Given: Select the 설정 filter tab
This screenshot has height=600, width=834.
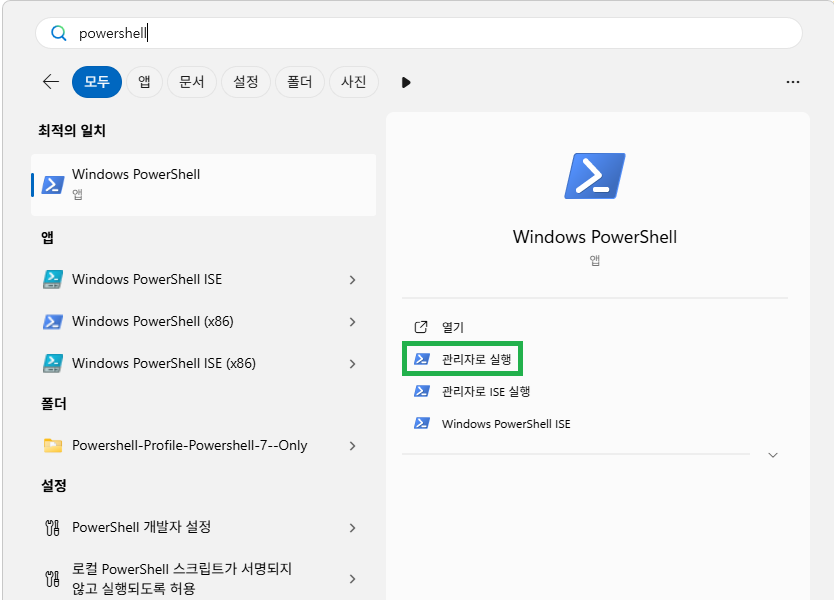Looking at the screenshot, I should (x=246, y=82).
